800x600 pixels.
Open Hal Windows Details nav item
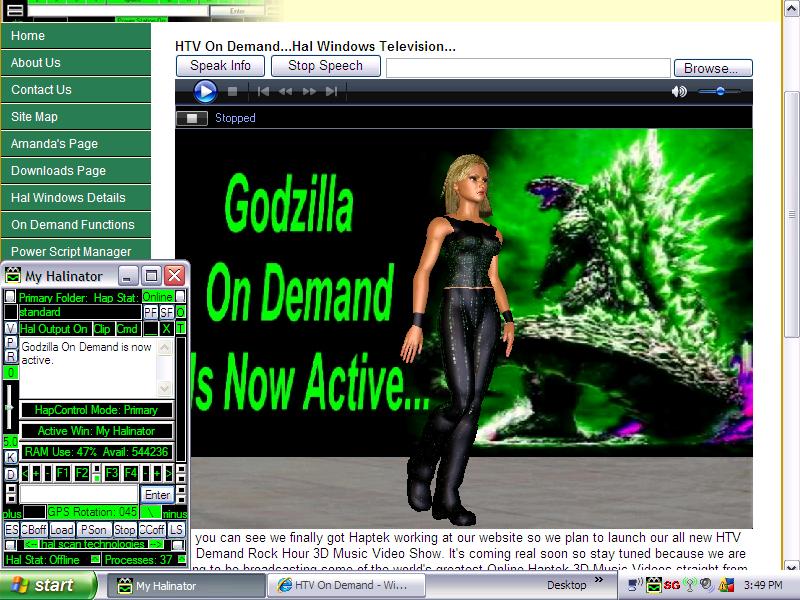pyautogui.click(x=76, y=198)
